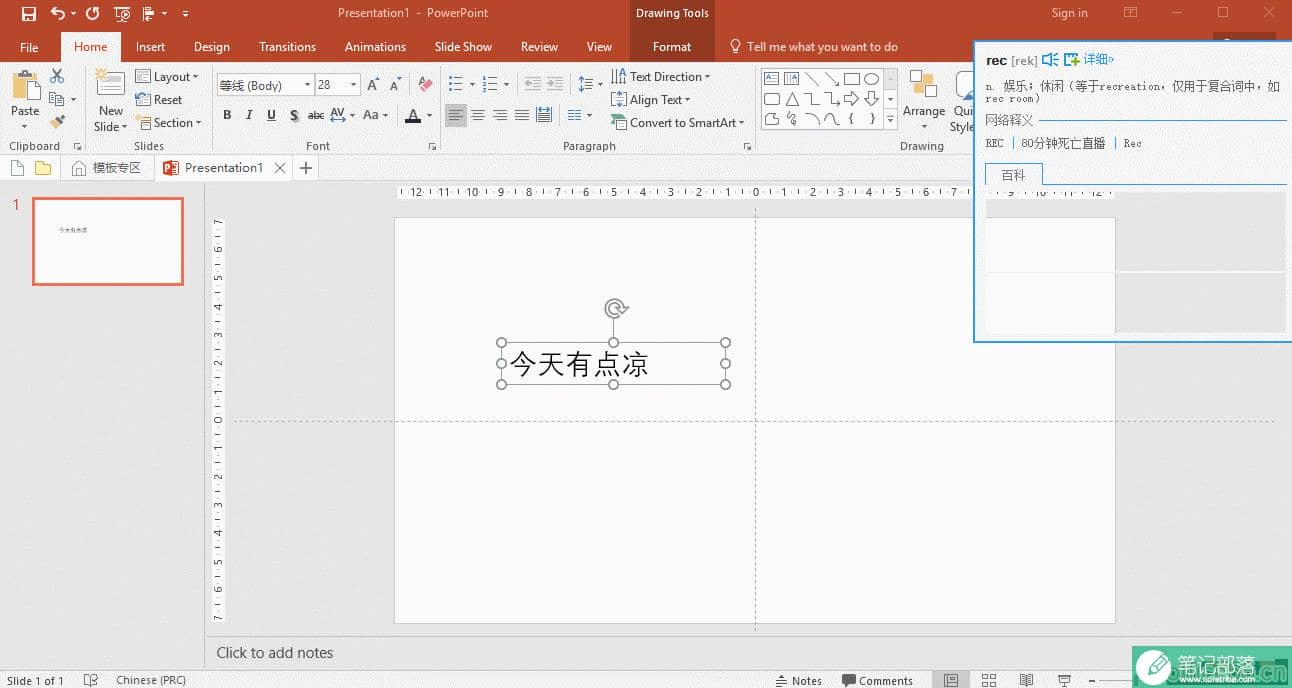Toggle text shadow

tap(294, 115)
